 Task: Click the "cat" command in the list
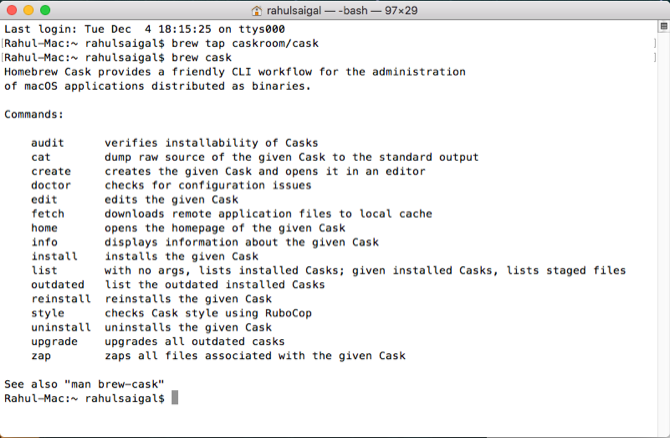point(41,157)
